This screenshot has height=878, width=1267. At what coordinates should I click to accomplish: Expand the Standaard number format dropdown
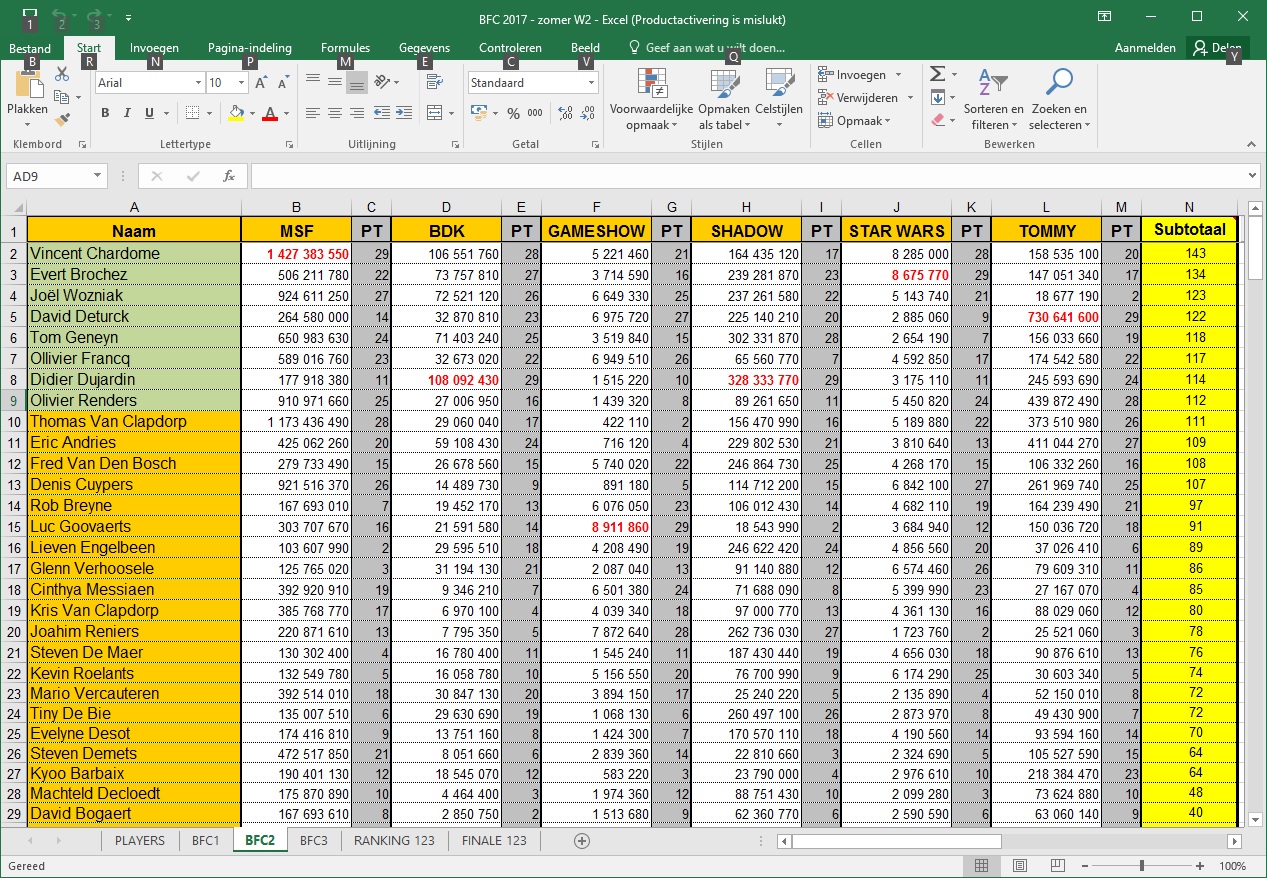tap(592, 83)
